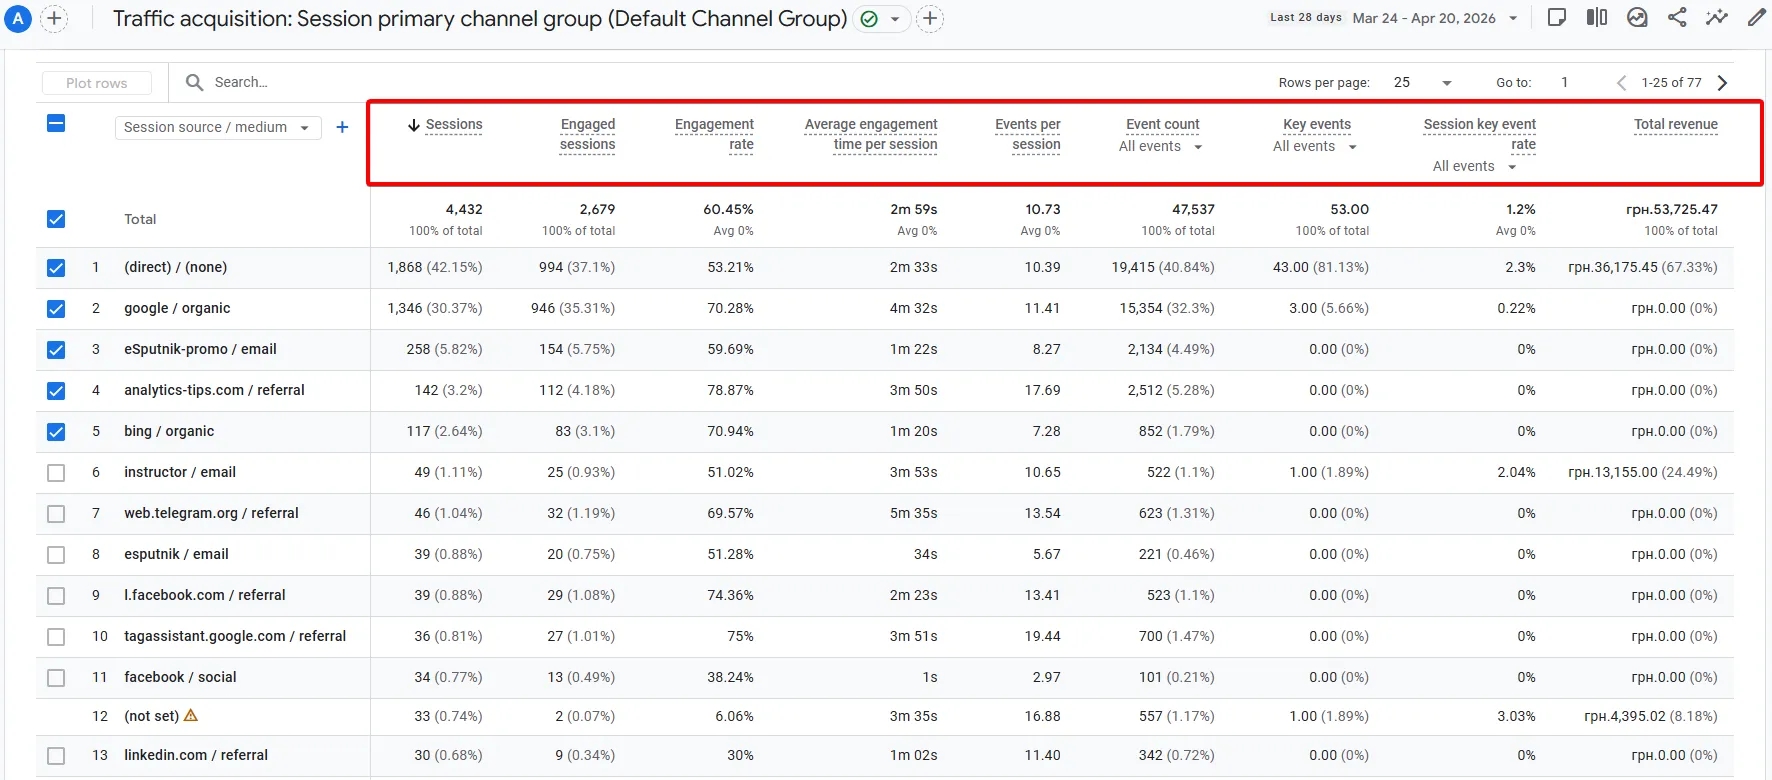Check the instructor / email row
1772x780 pixels.
click(x=56, y=473)
